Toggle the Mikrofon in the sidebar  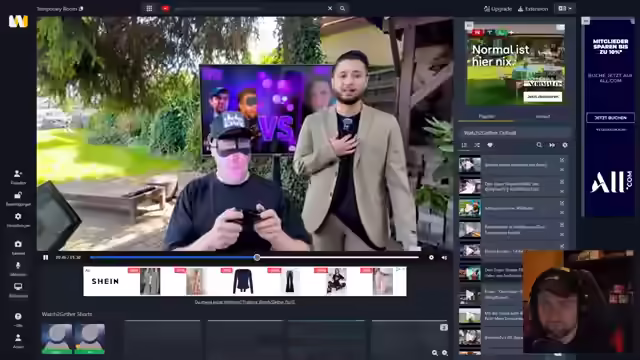point(18,265)
